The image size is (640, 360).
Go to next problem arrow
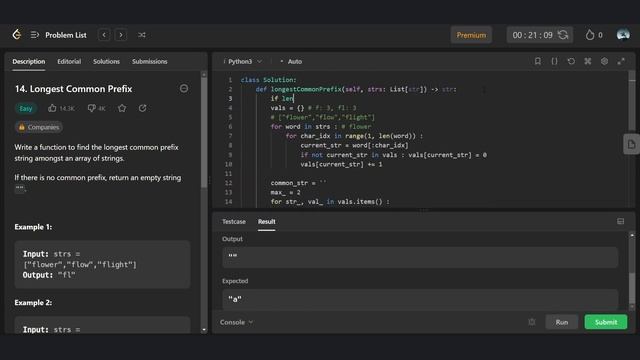(121, 35)
